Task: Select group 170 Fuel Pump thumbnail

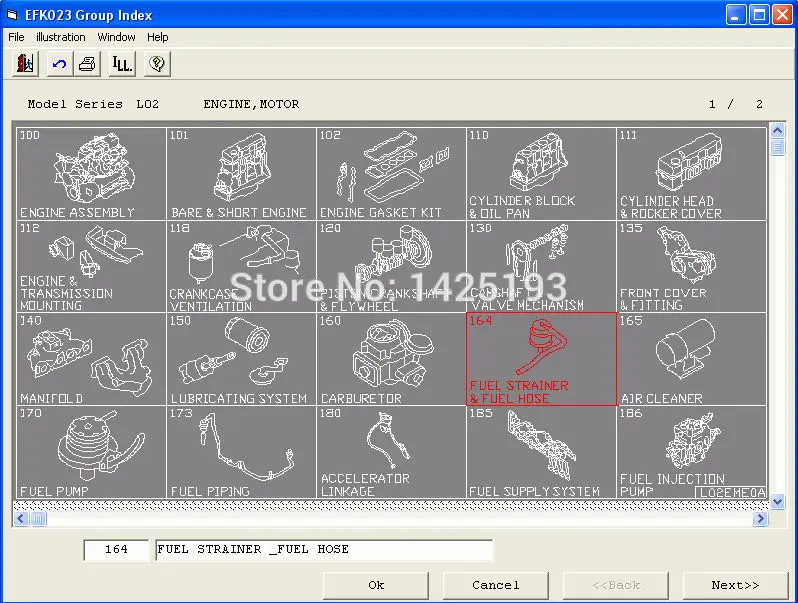Action: [91, 452]
